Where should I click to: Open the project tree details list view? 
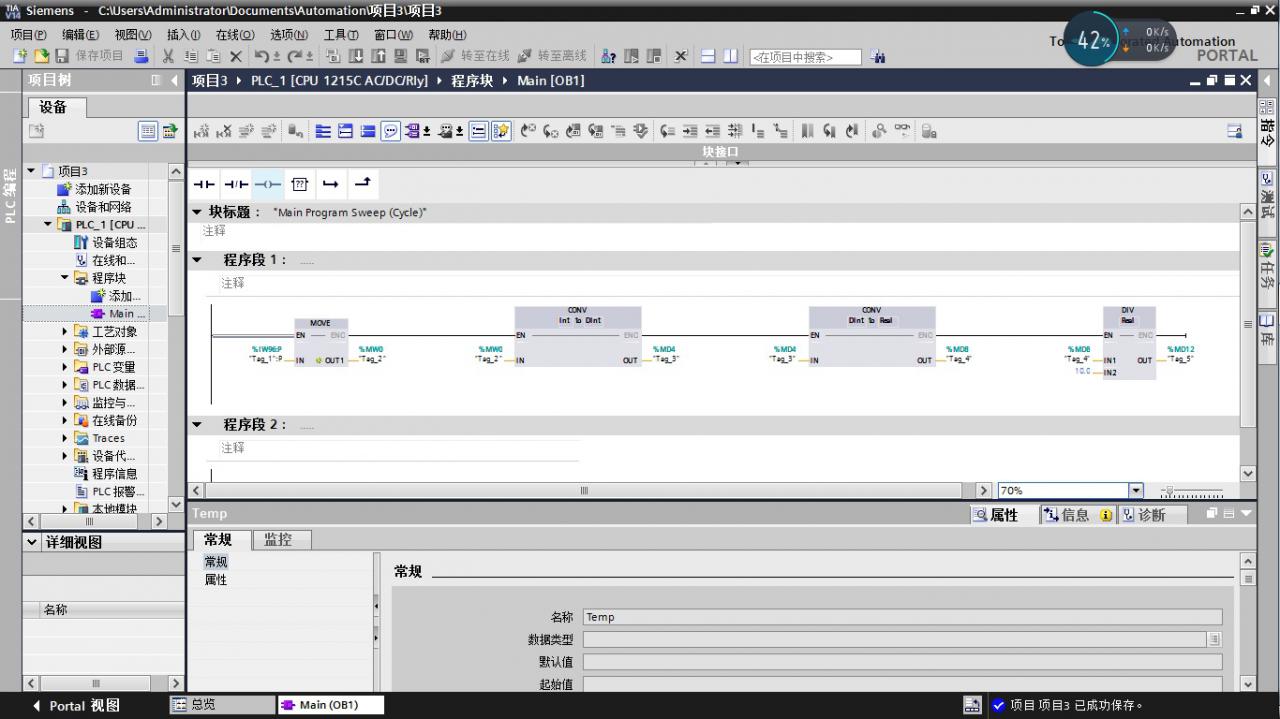[x=148, y=131]
